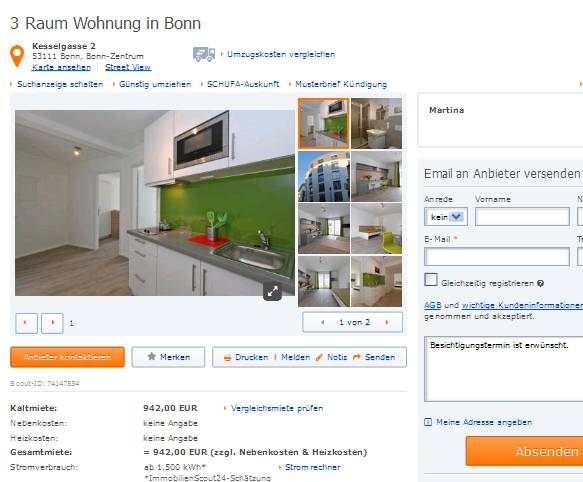Viewport: 583px width, 482px height.
Task: Open the Street View link
Action: 128,67
